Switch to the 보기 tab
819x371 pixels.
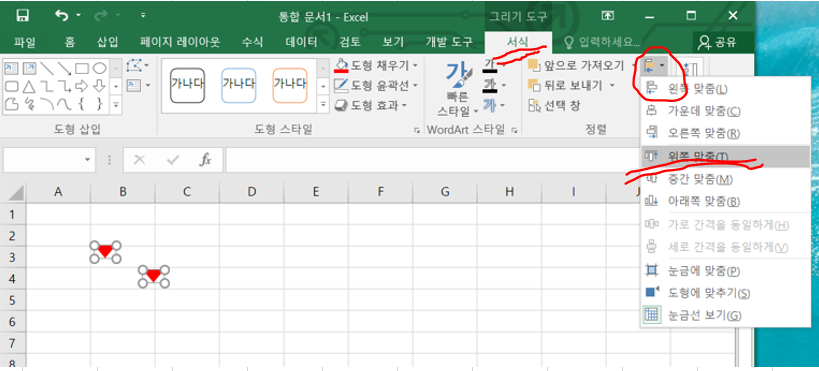393,42
